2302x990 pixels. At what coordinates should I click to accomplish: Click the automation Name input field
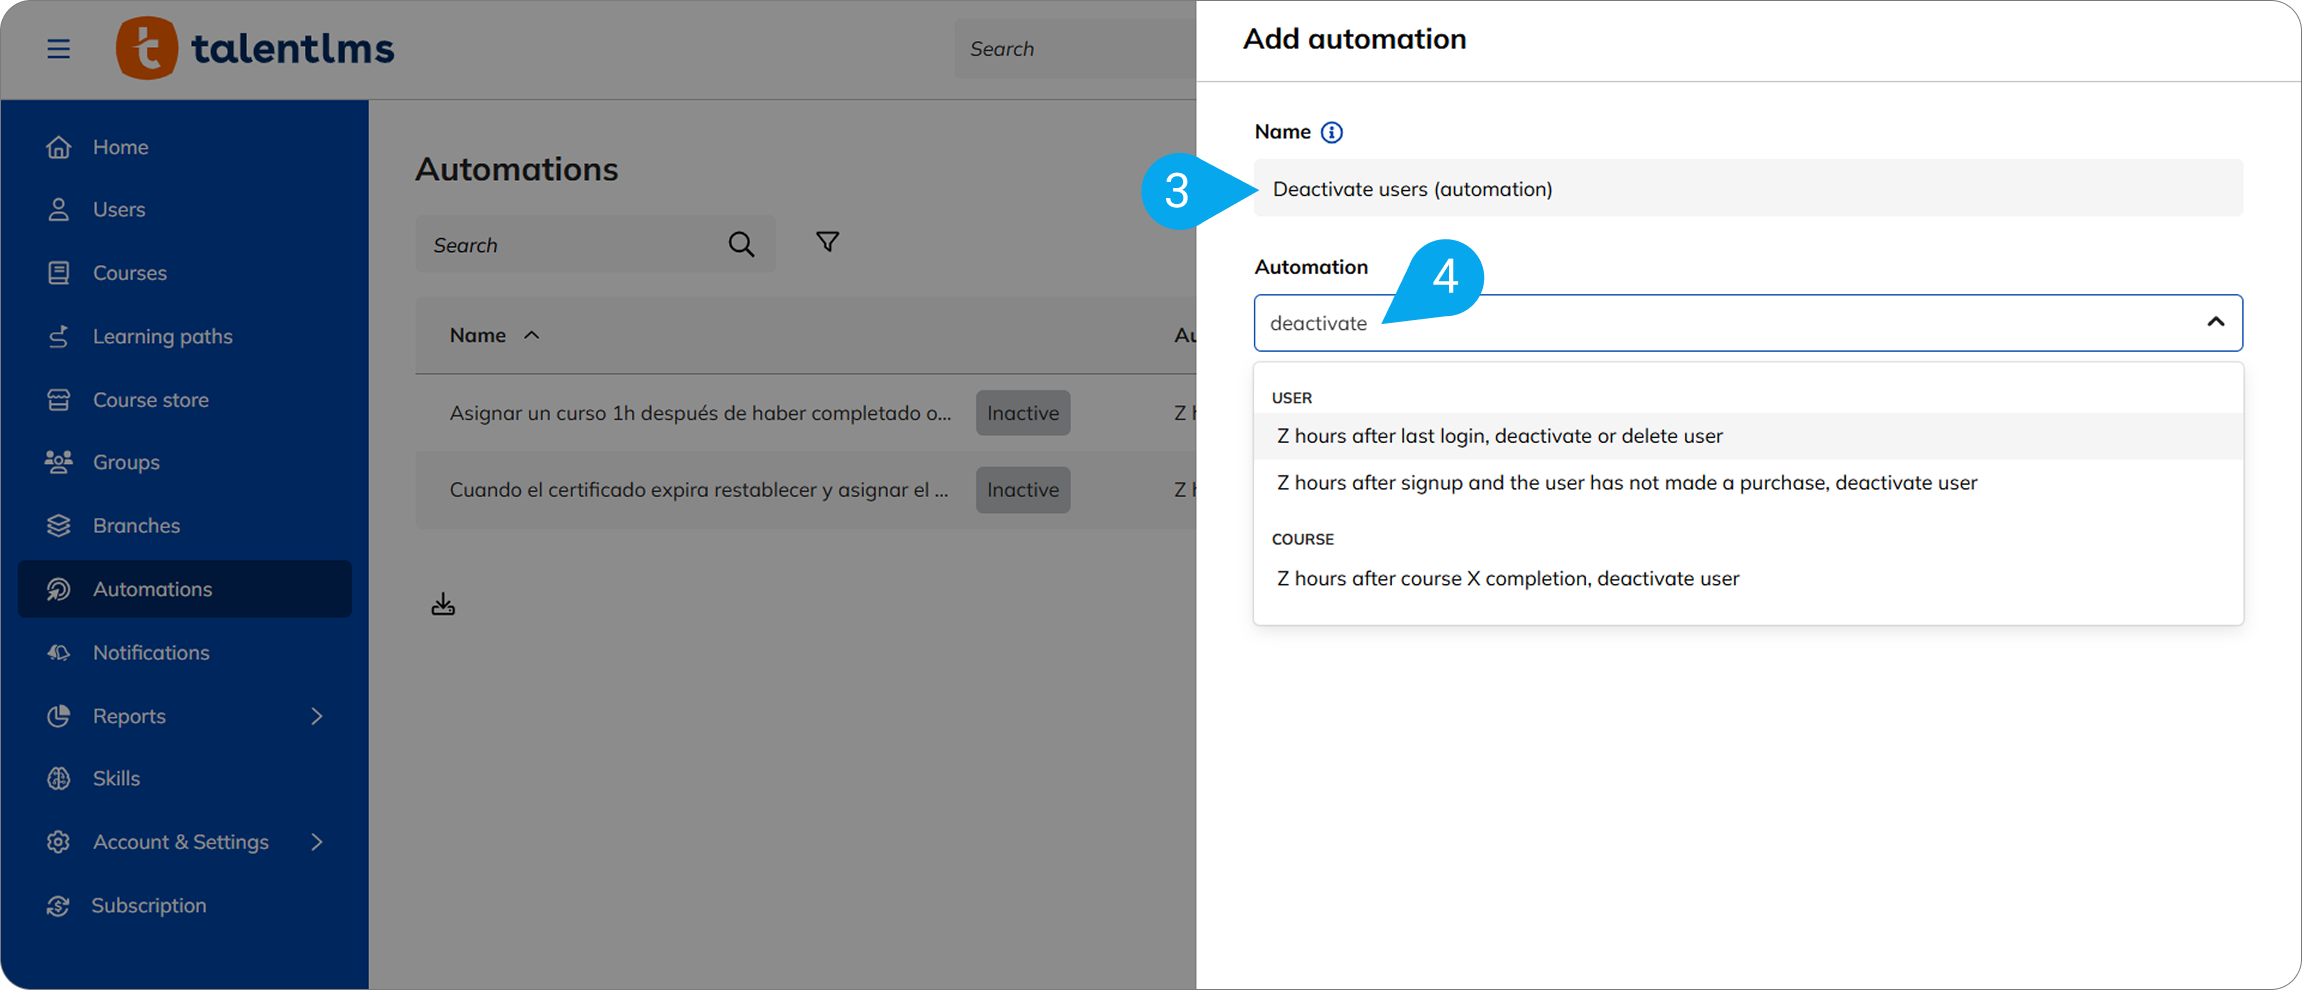point(1747,189)
